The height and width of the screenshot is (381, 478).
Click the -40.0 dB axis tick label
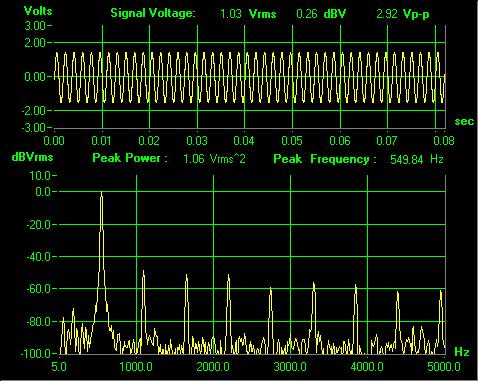click(x=39, y=257)
